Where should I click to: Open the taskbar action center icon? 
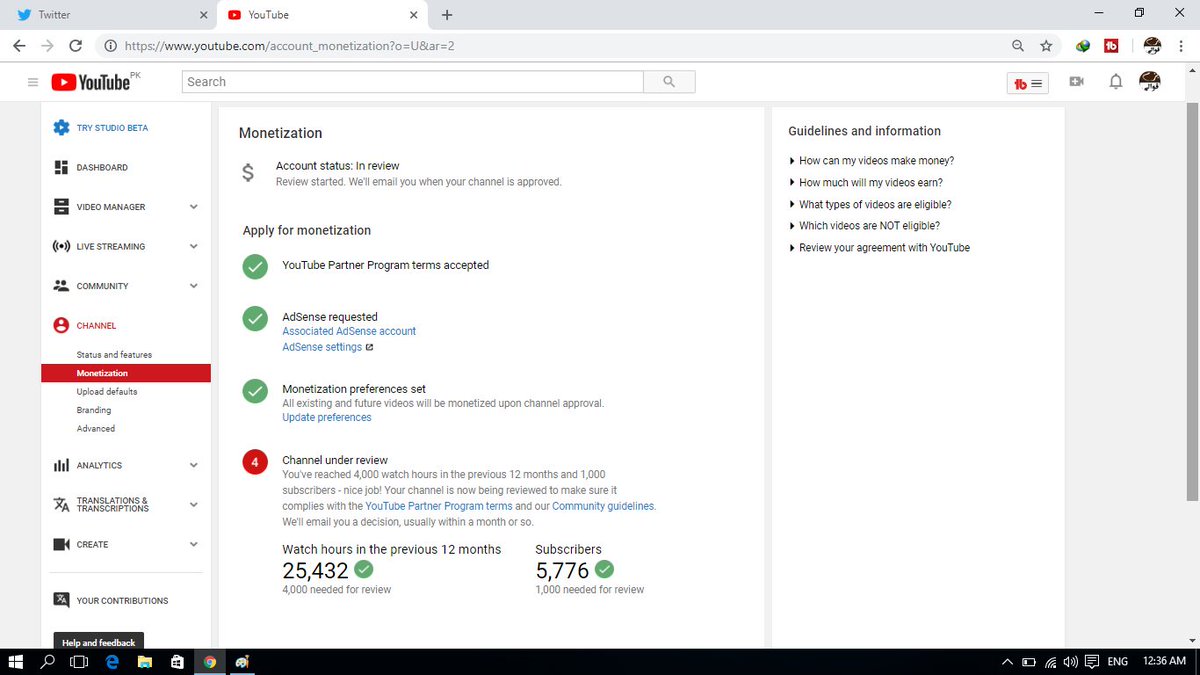1093,662
